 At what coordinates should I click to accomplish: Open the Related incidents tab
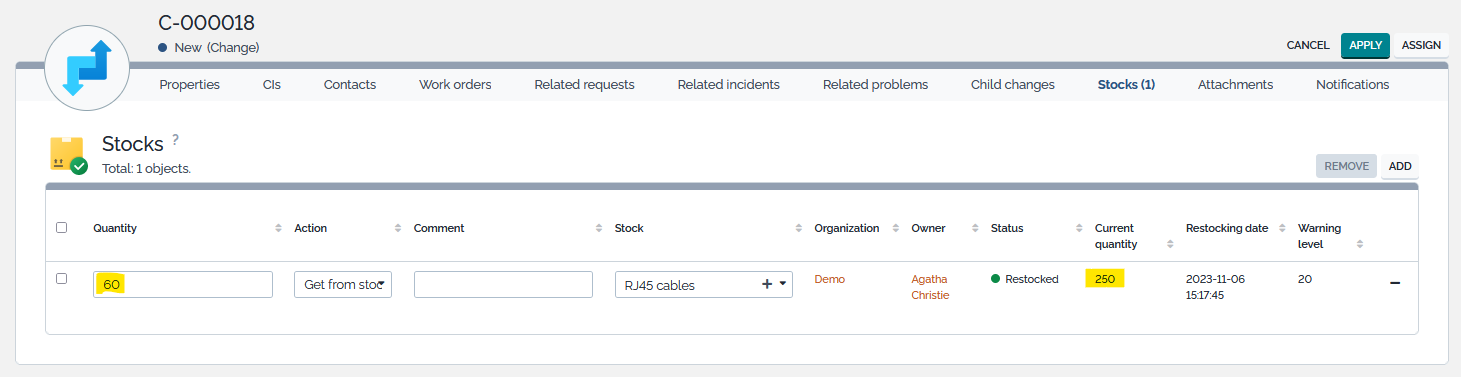coord(728,85)
